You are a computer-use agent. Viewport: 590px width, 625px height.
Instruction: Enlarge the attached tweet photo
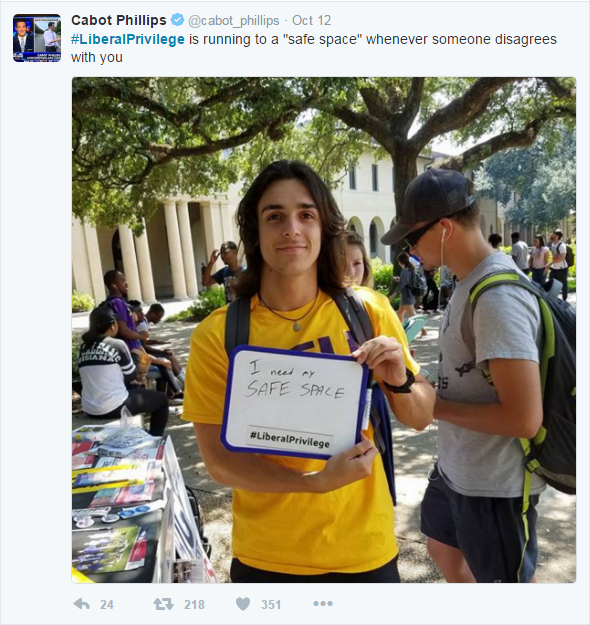click(324, 330)
